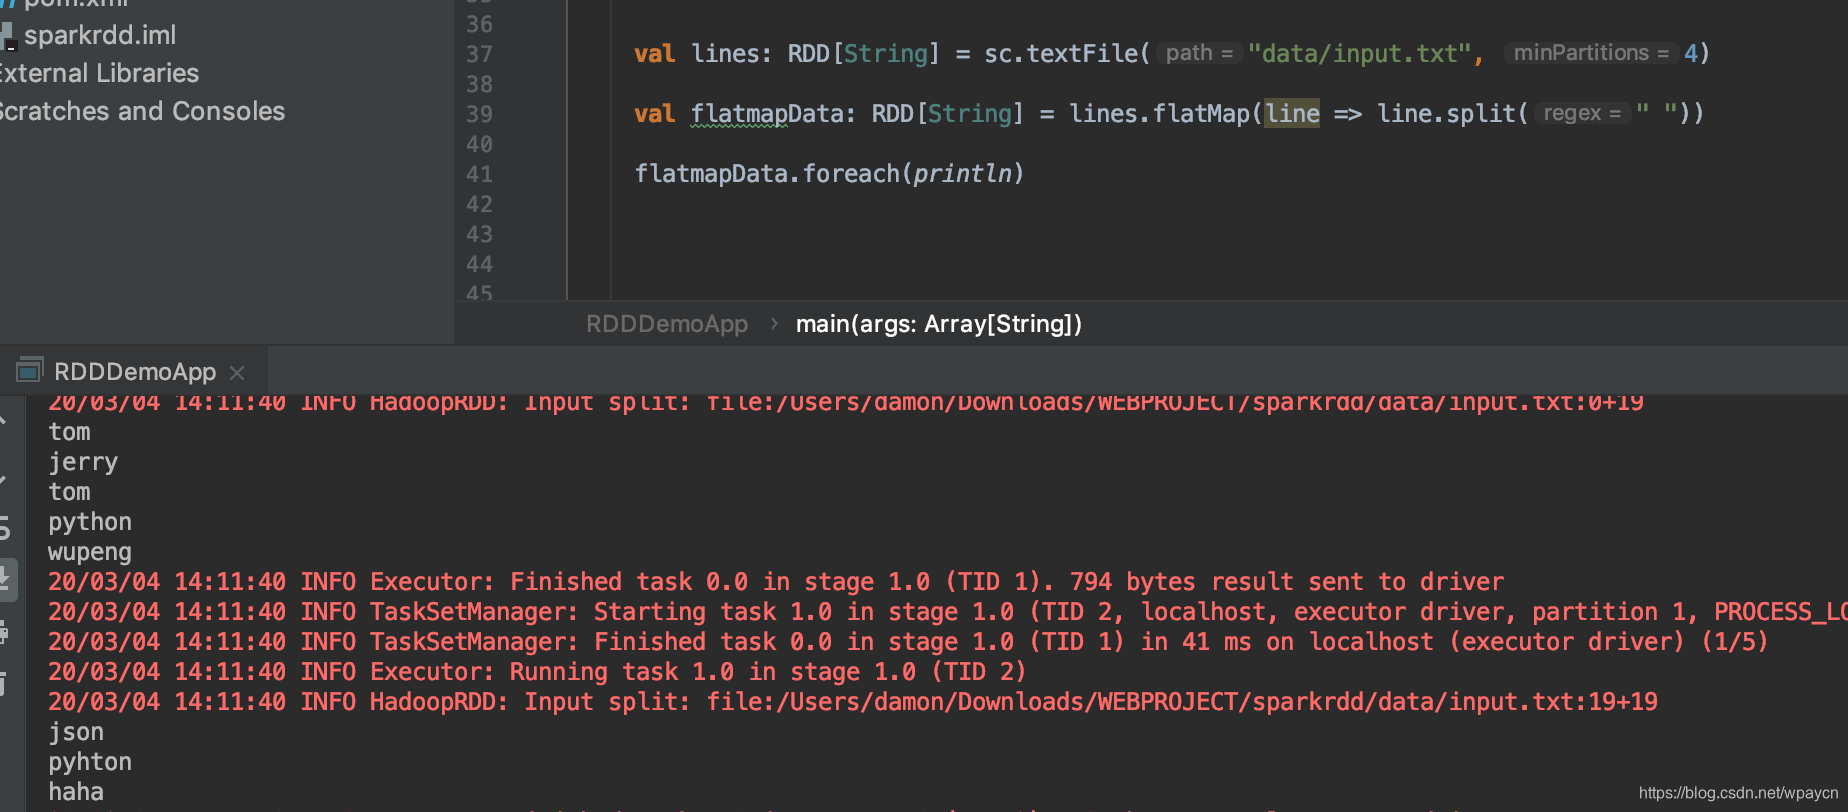This screenshot has height=812, width=1848.
Task: Click the input.txt:19+19 Input split log line
Action: [x=853, y=702]
